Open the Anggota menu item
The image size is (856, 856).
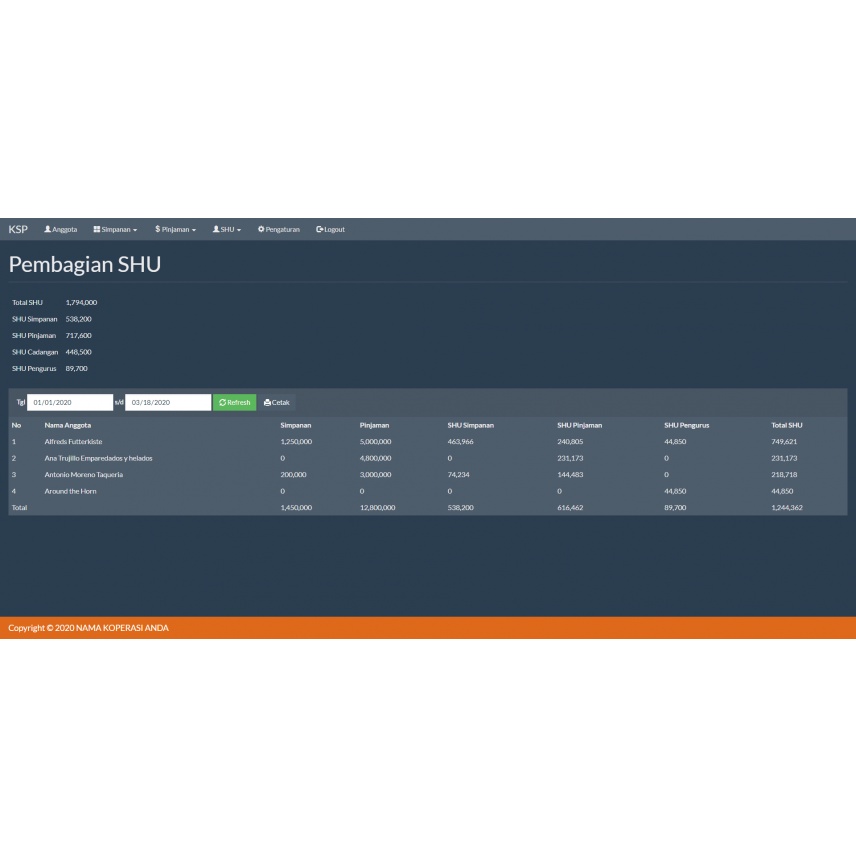(x=61, y=229)
